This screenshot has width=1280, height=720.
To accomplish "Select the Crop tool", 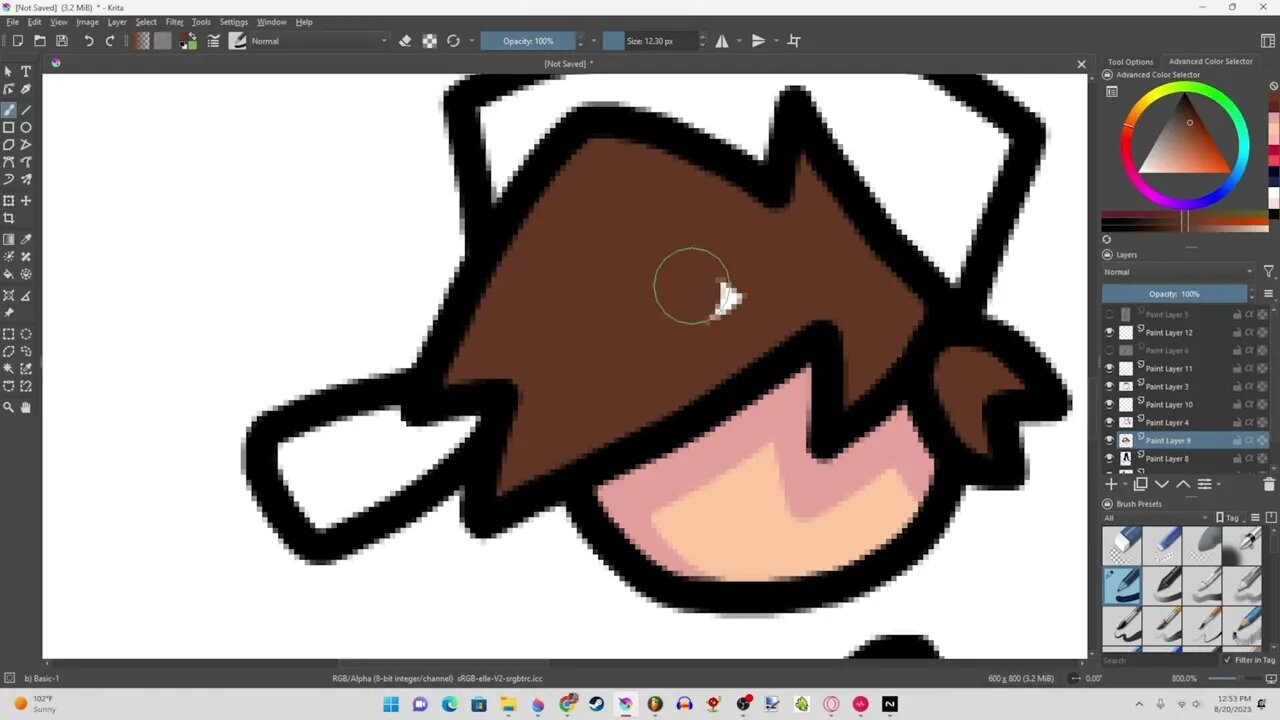I will click(9, 218).
